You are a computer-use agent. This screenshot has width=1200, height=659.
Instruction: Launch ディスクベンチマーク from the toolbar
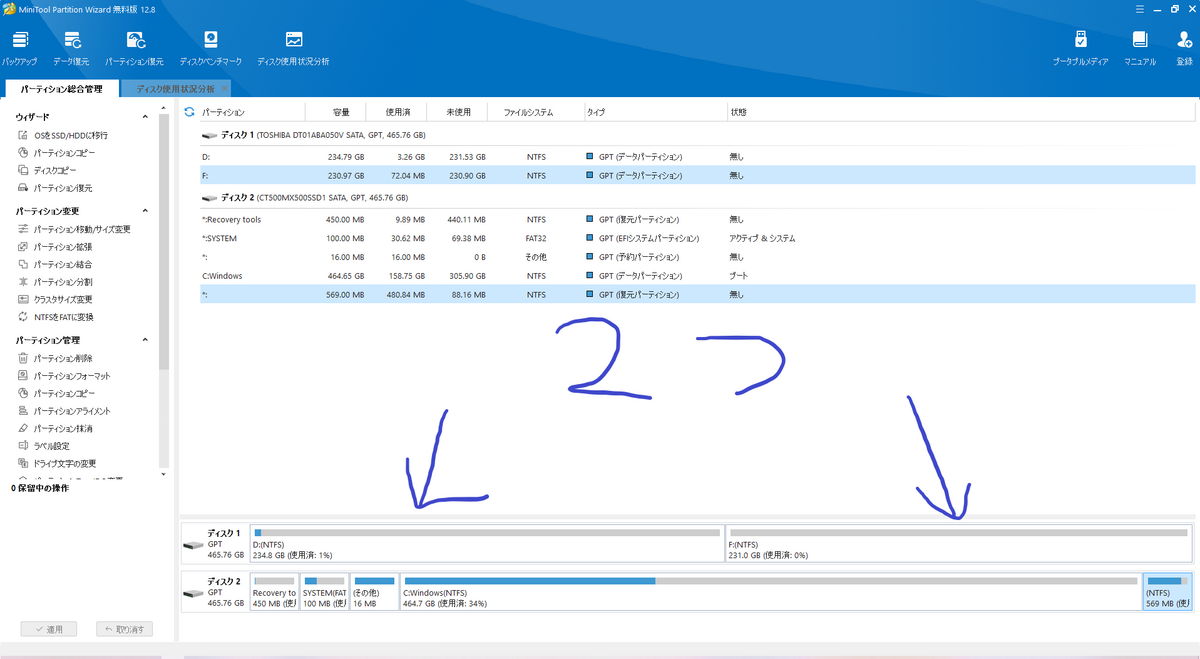point(211,49)
